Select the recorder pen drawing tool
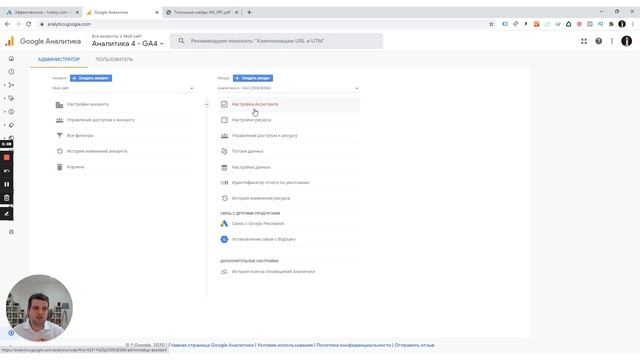The image size is (640, 360). 7,213
